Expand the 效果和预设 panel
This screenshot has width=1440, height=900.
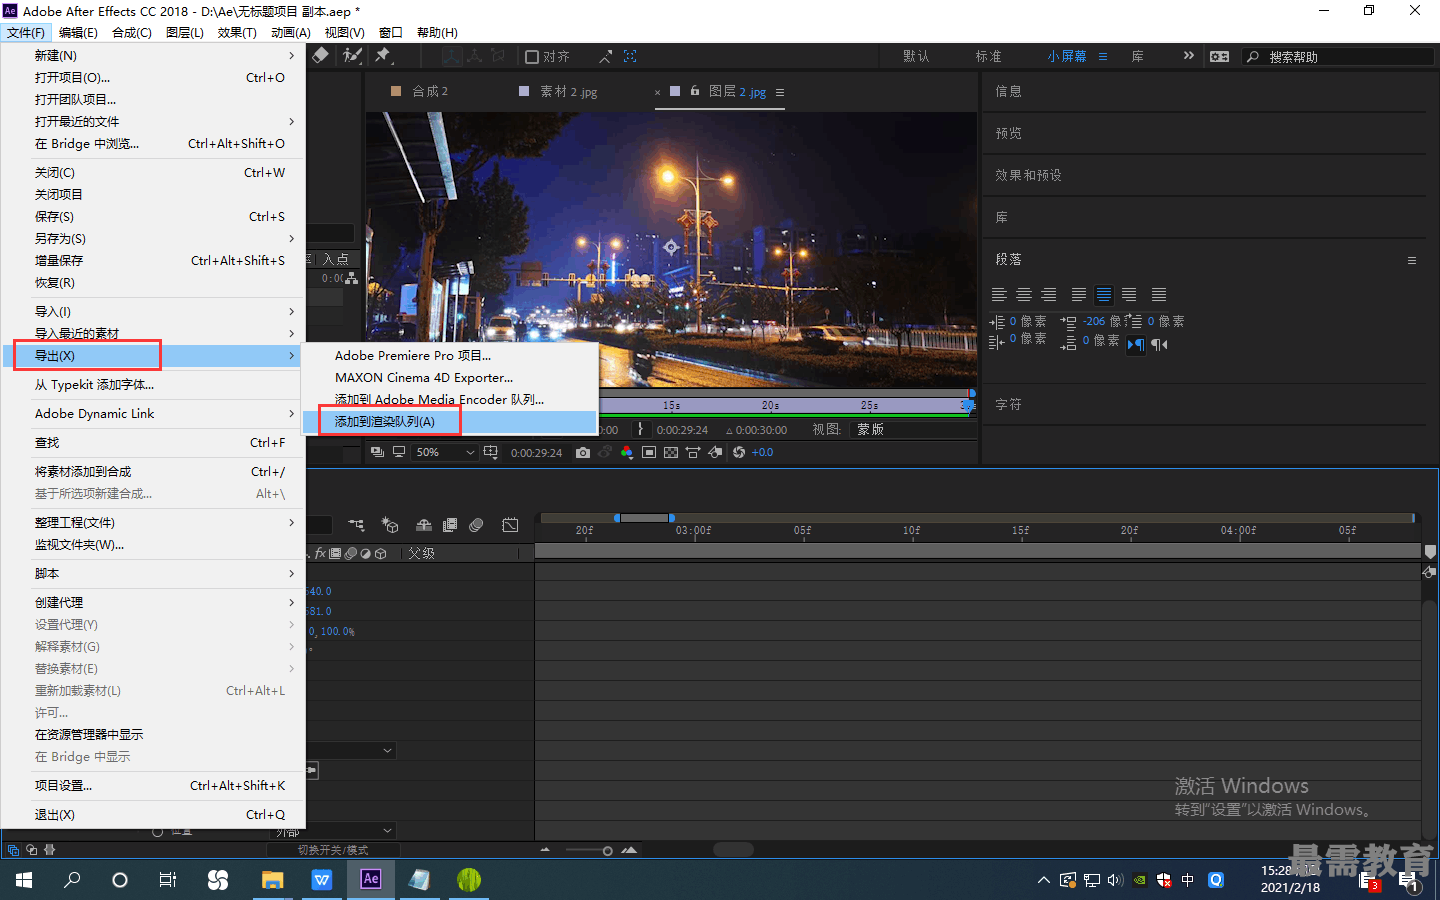tap(1028, 175)
